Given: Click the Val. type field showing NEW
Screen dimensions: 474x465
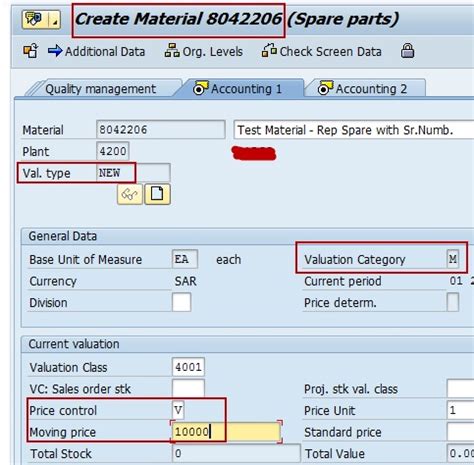Looking at the screenshot, I should [x=133, y=173].
